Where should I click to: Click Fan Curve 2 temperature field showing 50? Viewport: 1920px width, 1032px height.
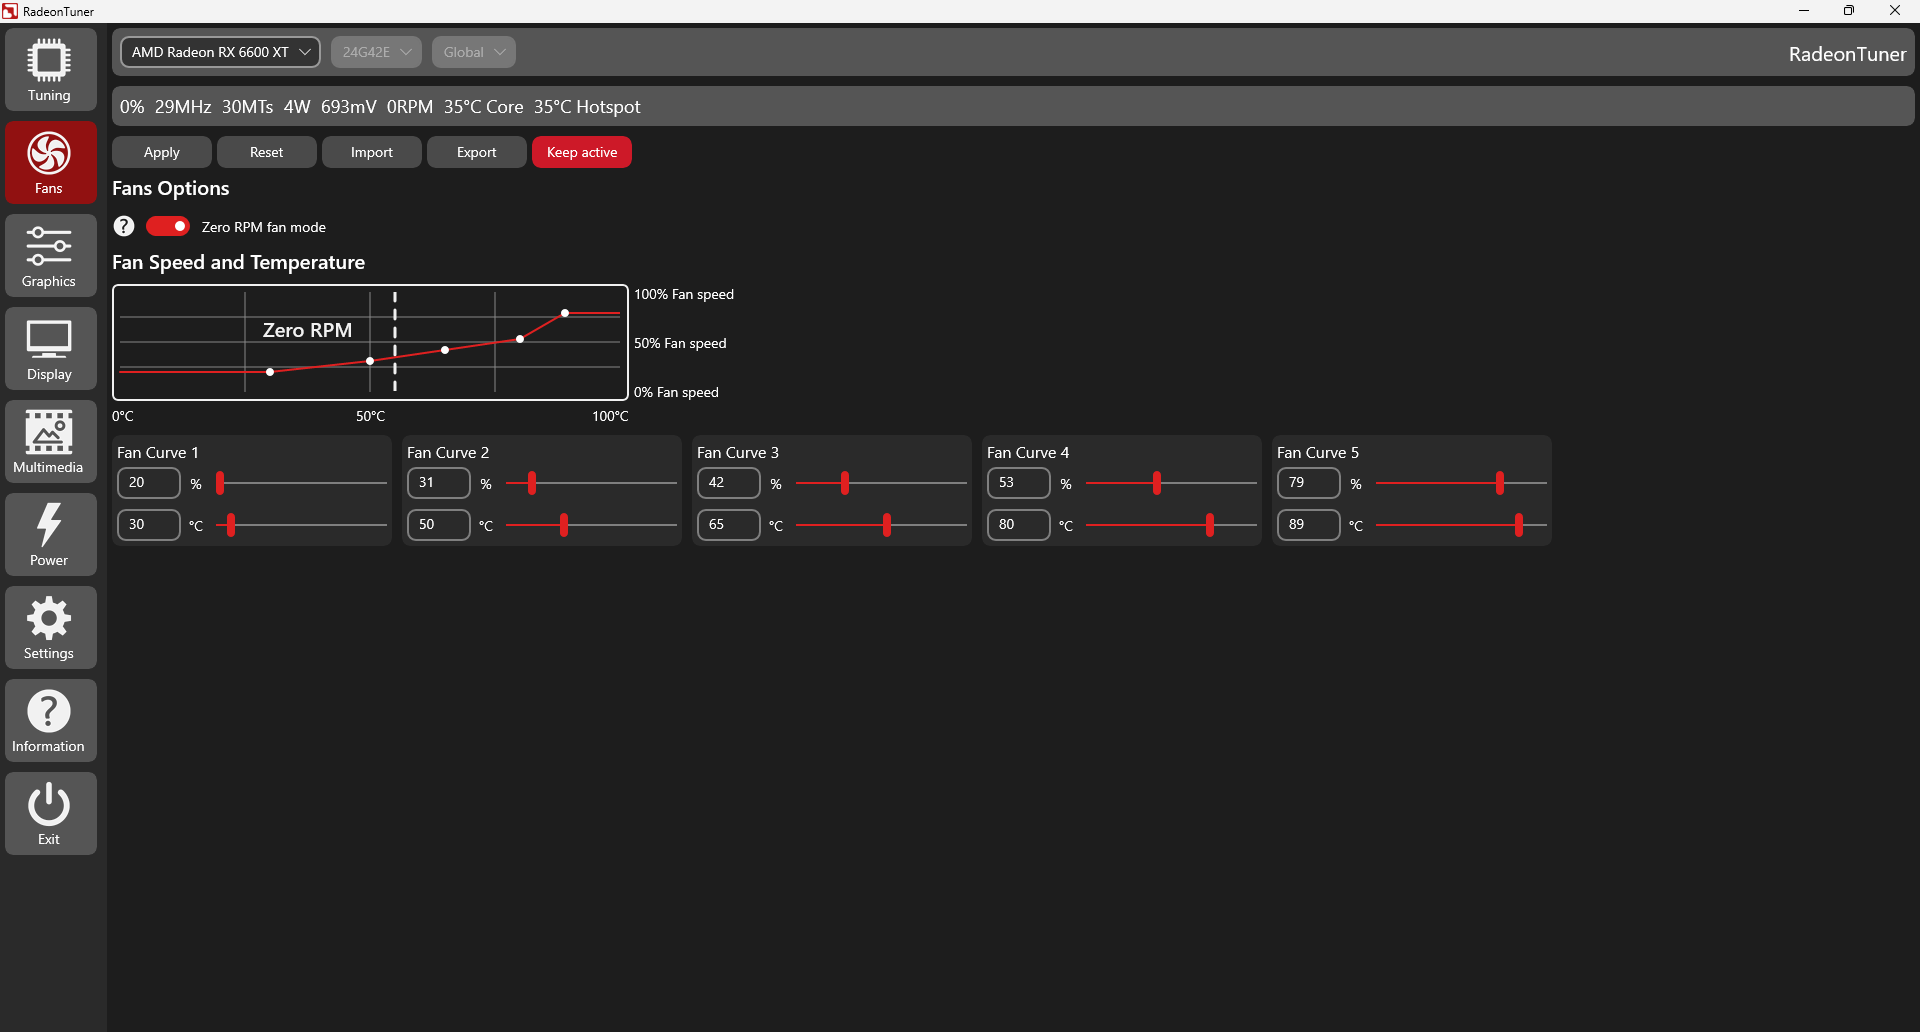pyautogui.click(x=439, y=525)
